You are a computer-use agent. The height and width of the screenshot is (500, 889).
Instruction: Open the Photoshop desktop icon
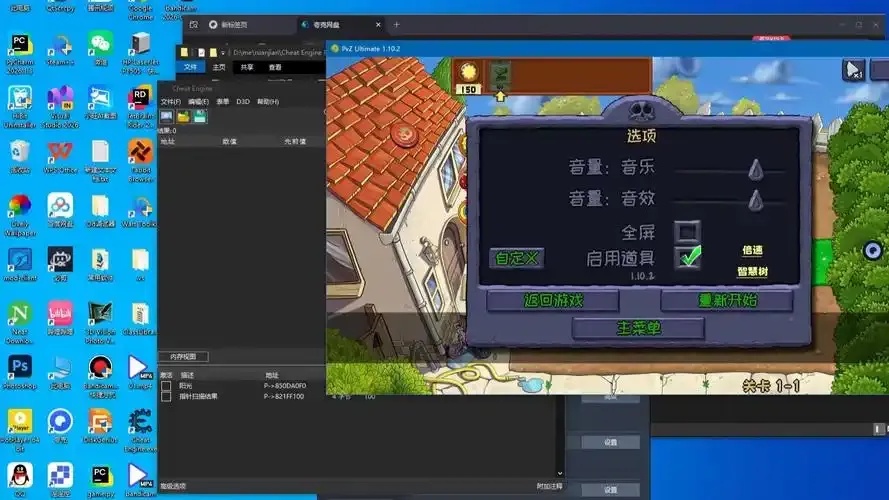[20, 372]
